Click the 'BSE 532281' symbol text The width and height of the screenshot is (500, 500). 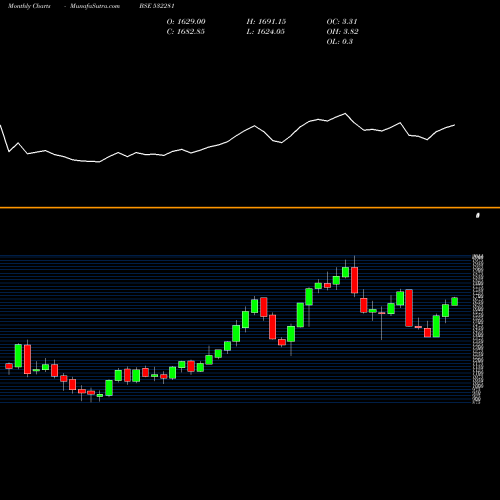[x=157, y=6]
